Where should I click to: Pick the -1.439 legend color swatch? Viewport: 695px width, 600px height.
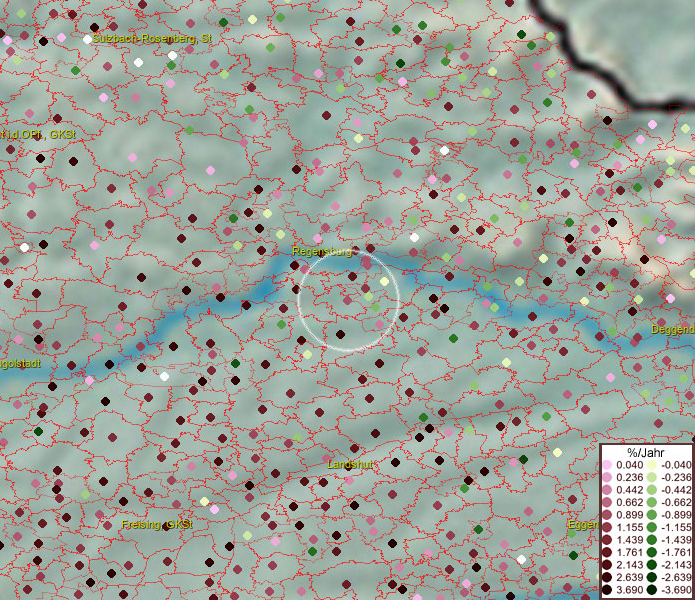point(652,540)
